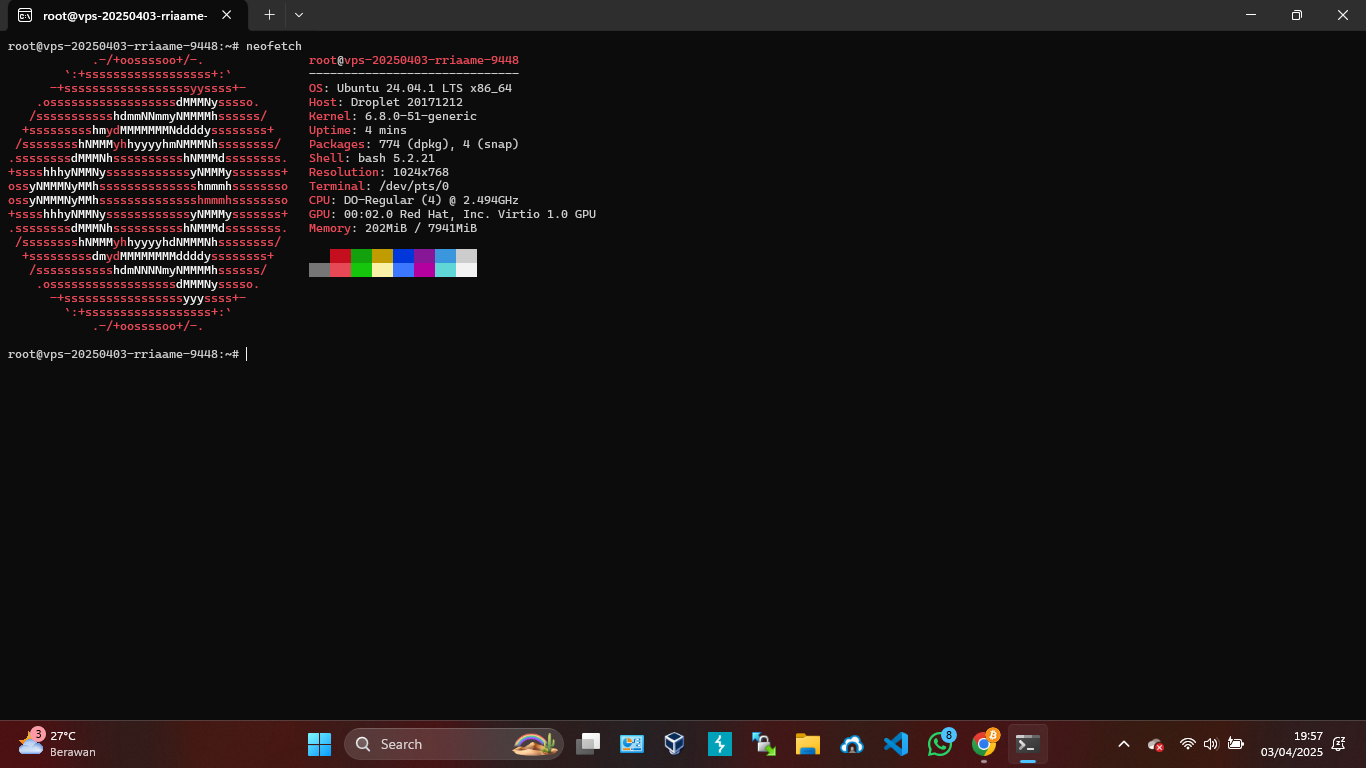The height and width of the screenshot is (768, 1366).
Task: Click the "Kernel: 6.8.0-51-generic" text
Action: point(393,116)
